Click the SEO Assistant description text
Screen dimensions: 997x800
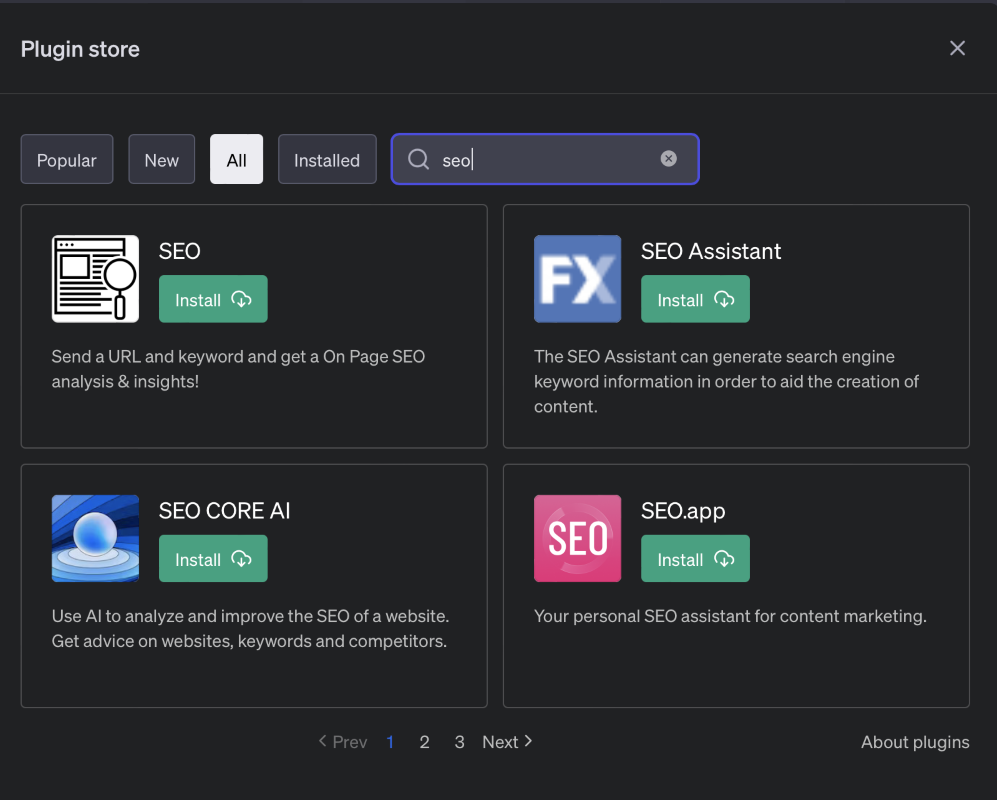[726, 382]
